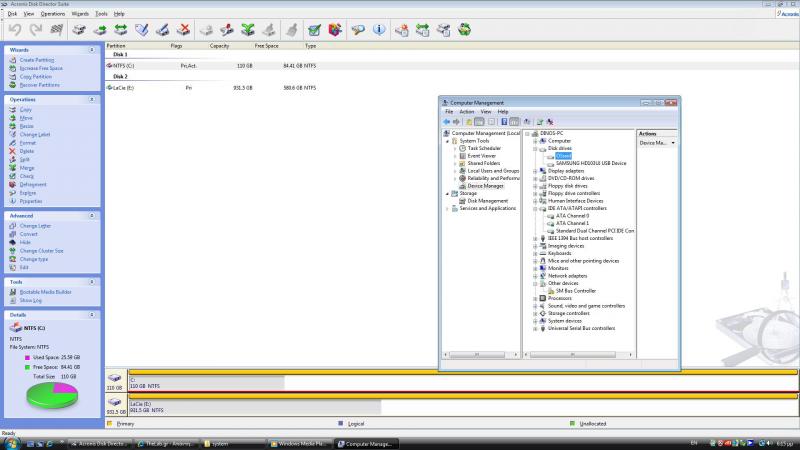Open the File menu in Computer Management
Image resolution: width=800 pixels, height=450 pixels.
pos(449,112)
